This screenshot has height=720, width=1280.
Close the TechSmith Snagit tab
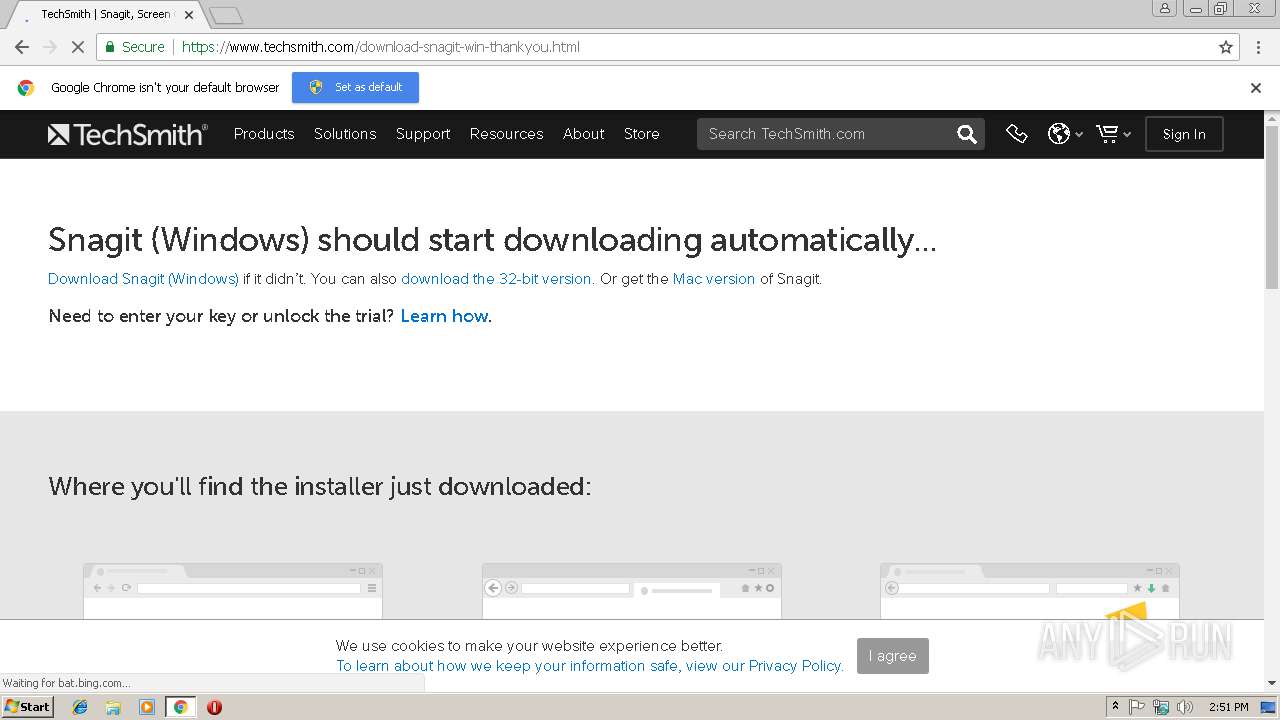[x=189, y=15]
